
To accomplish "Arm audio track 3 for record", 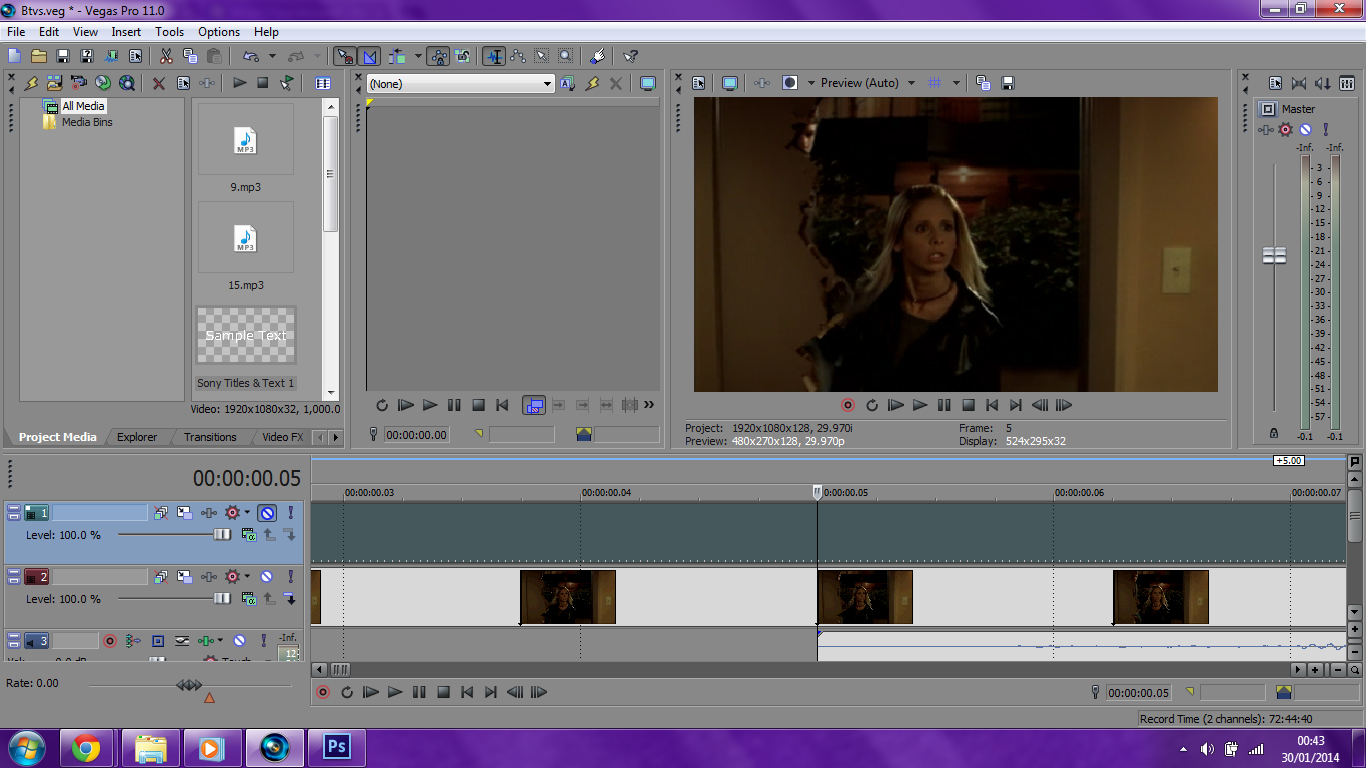I will coord(110,641).
